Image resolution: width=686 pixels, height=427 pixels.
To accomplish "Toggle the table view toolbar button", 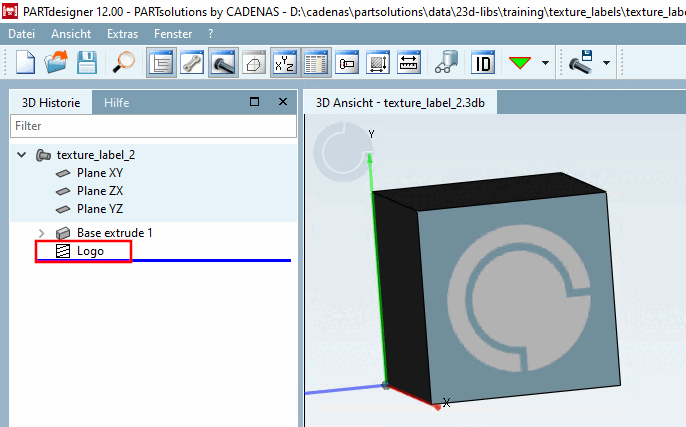I will click(x=316, y=63).
